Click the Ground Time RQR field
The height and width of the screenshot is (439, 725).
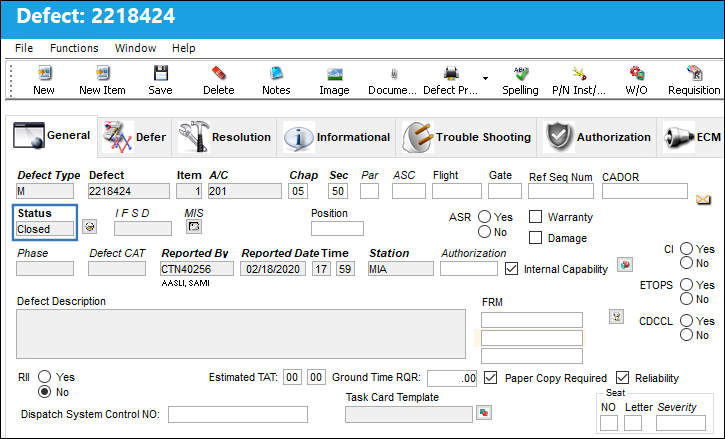click(x=452, y=378)
